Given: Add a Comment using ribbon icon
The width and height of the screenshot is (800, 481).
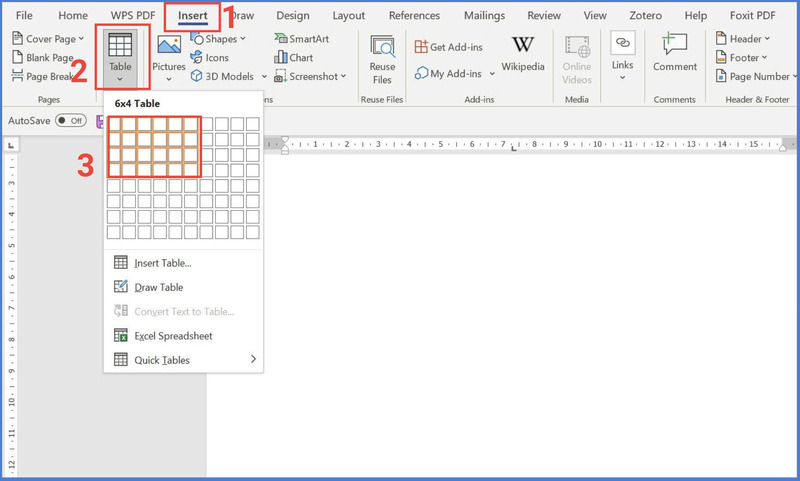Looking at the screenshot, I should point(675,52).
